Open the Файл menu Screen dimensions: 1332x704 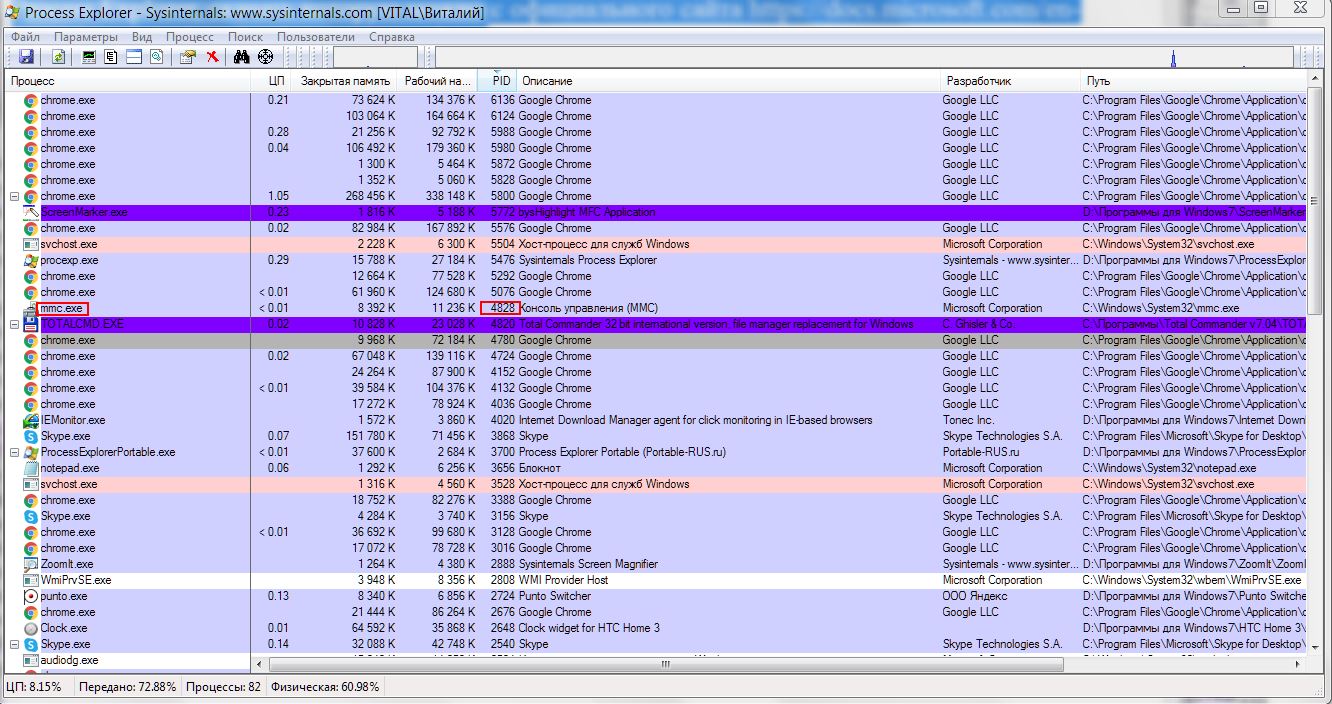pyautogui.click(x=26, y=37)
